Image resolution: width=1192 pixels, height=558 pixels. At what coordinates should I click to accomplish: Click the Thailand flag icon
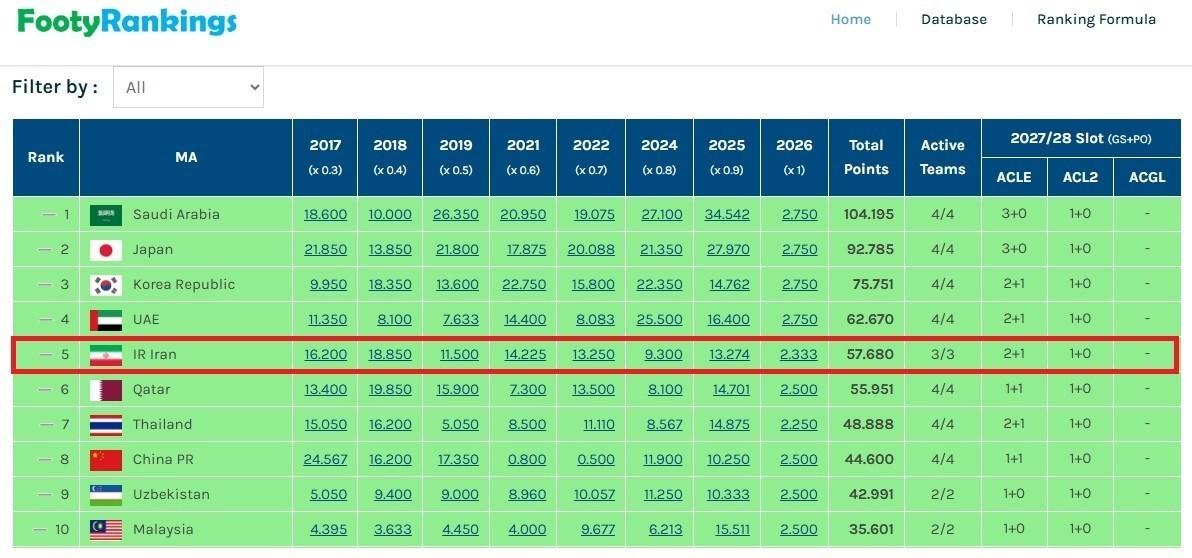pyautogui.click(x=106, y=425)
